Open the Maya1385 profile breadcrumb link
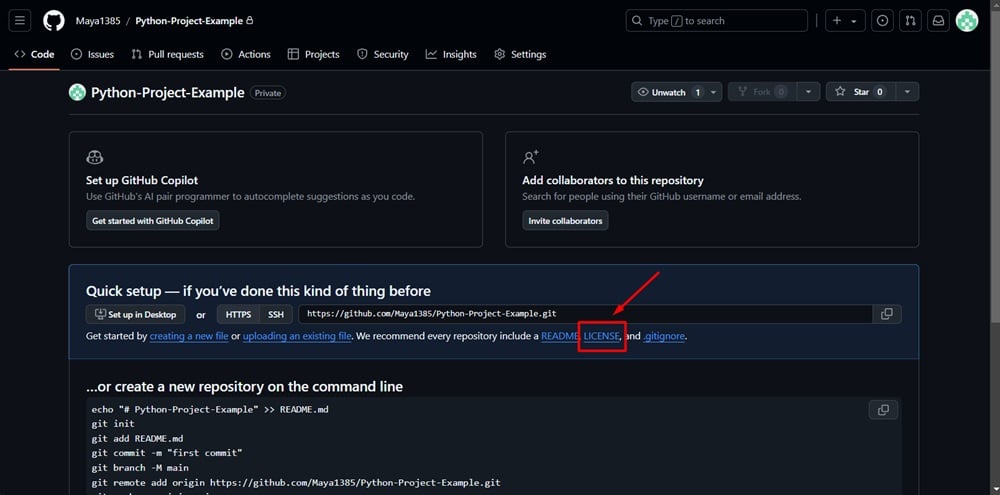This screenshot has width=1000, height=495. (98, 21)
